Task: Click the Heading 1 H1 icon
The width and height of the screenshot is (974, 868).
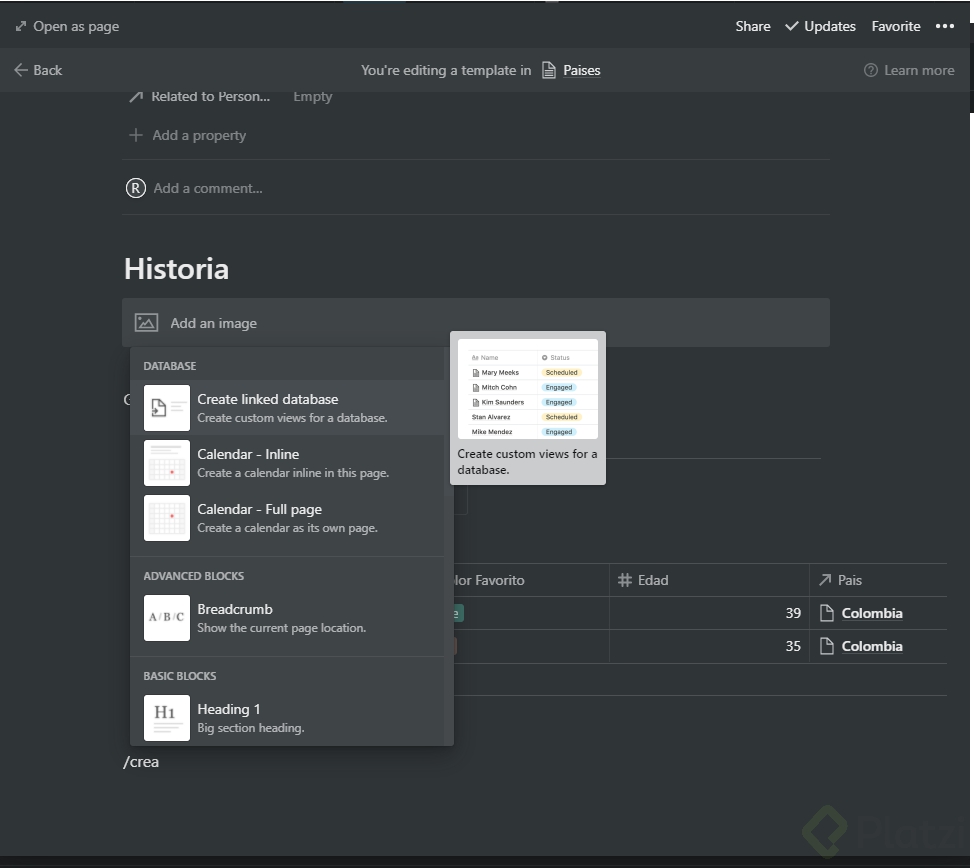Action: pos(166,718)
